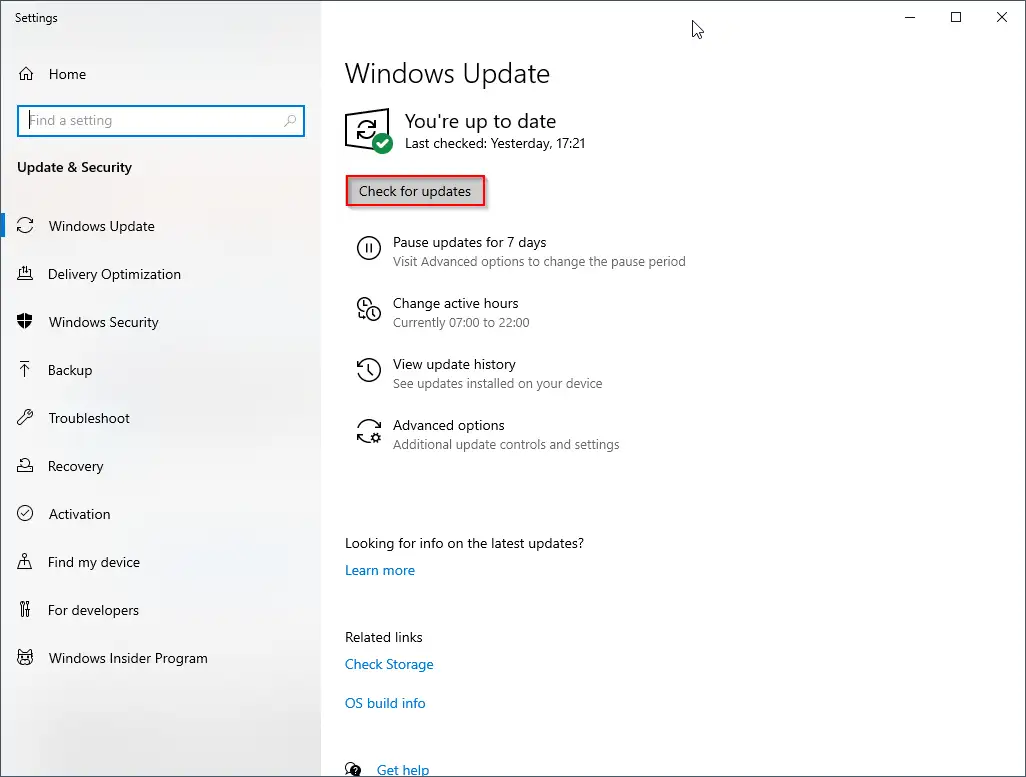Open Delivery Optimization settings

[x=115, y=274]
